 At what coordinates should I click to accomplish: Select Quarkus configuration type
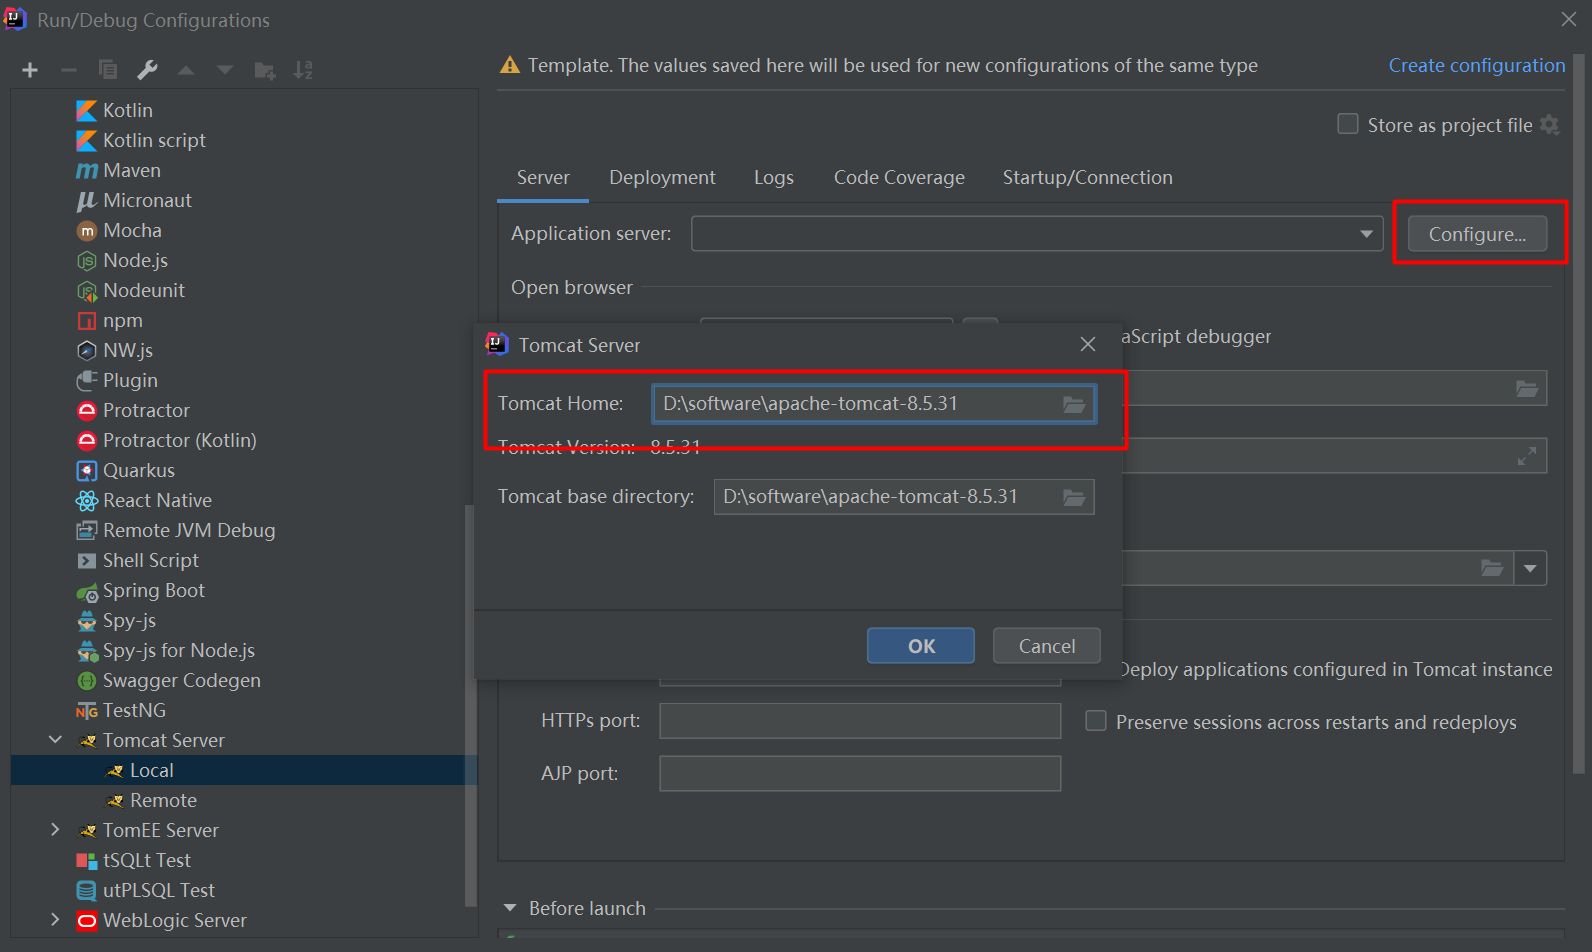click(138, 470)
